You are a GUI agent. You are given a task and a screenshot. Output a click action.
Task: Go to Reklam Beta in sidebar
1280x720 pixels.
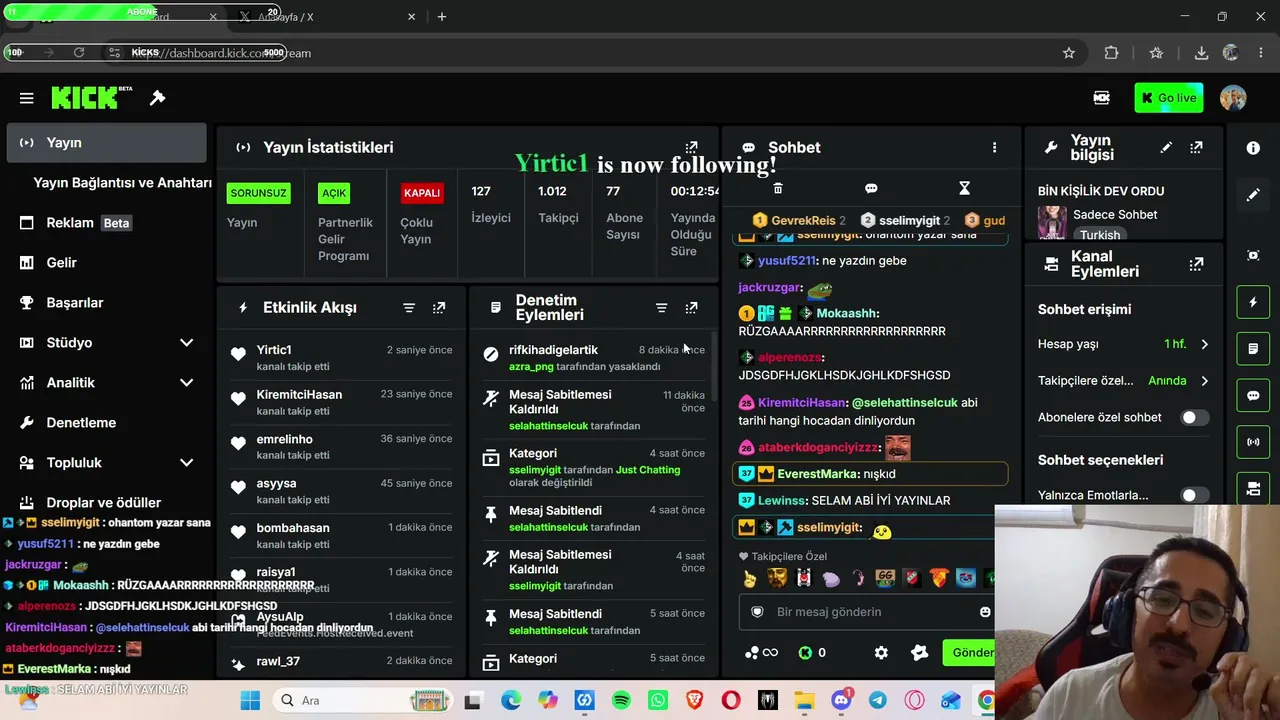click(107, 223)
